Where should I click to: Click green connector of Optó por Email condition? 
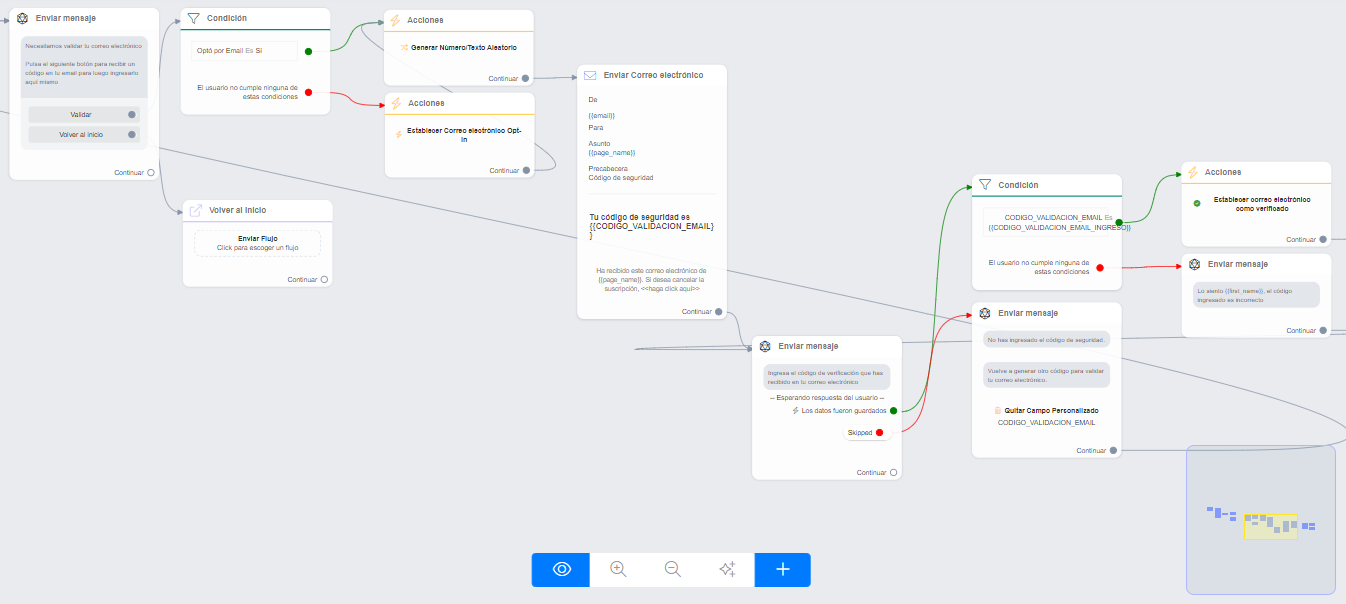(308, 51)
